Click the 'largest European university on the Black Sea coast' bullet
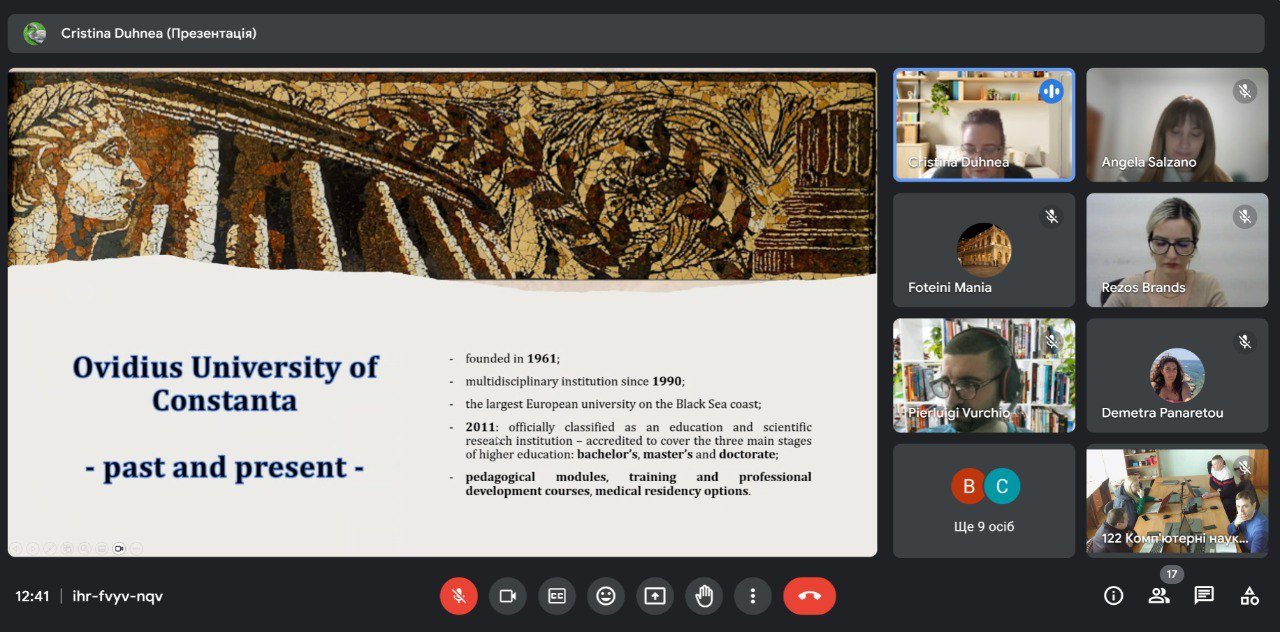The width and height of the screenshot is (1280, 632). click(x=613, y=404)
